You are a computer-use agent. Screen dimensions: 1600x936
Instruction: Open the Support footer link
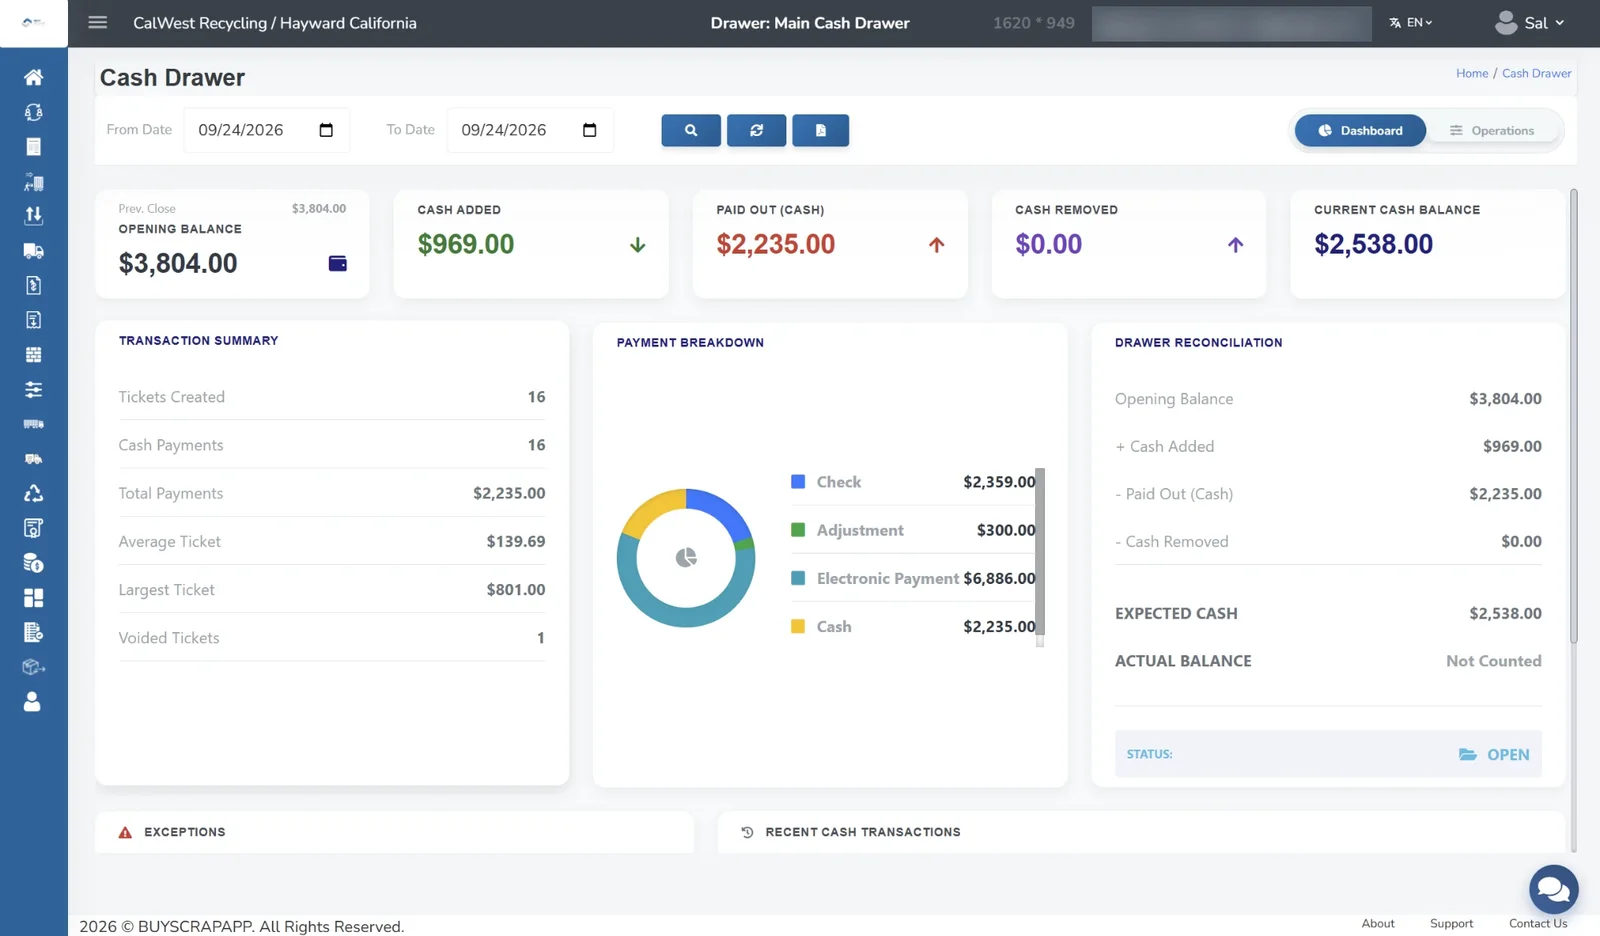(x=1451, y=923)
